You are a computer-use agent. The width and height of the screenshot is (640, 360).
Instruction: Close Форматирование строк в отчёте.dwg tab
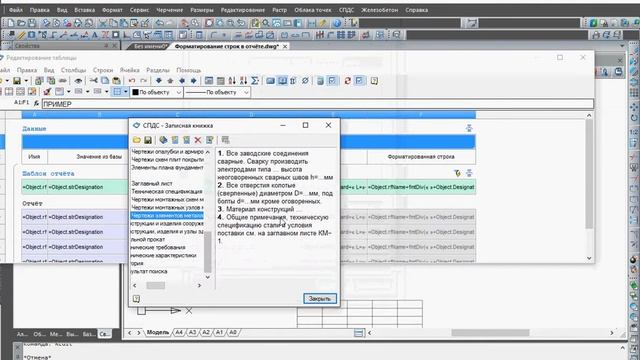point(285,47)
